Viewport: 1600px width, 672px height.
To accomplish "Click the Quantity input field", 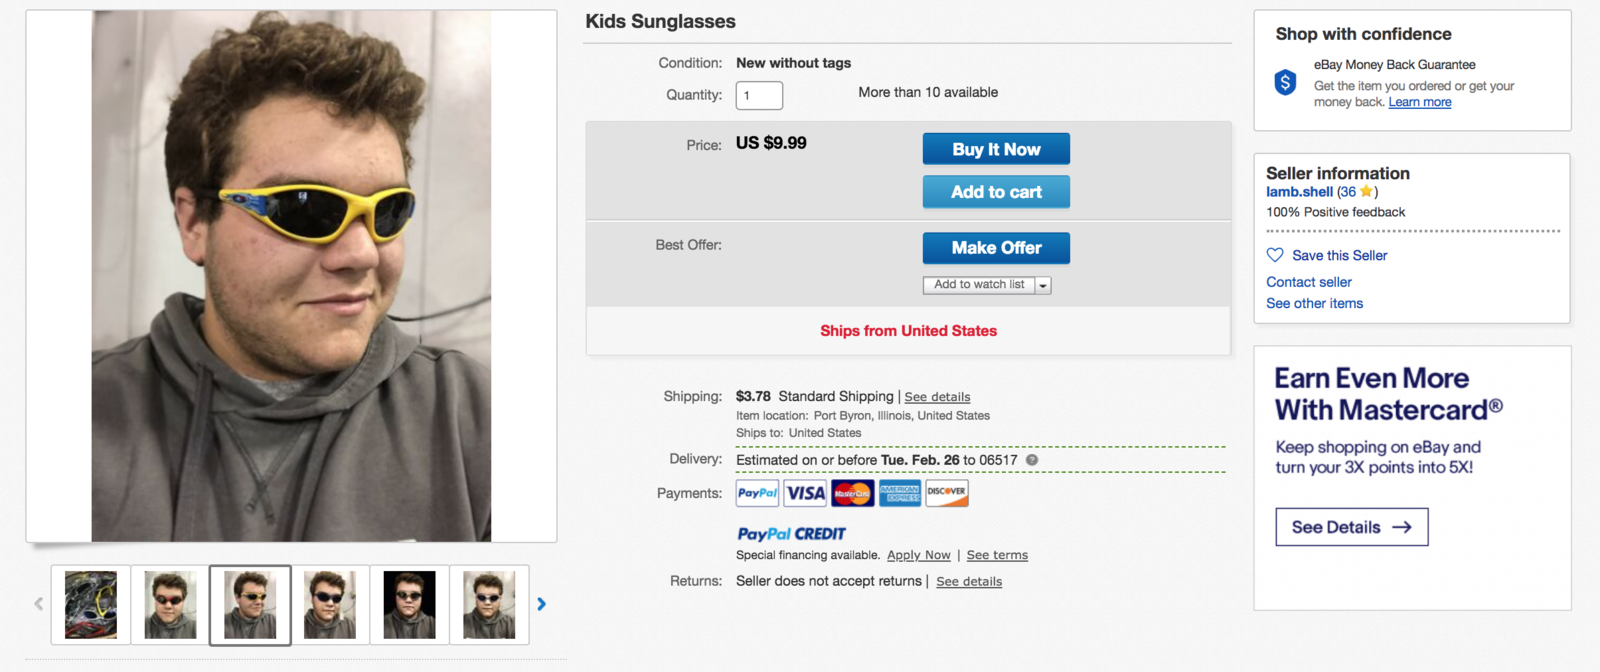I will click(759, 95).
